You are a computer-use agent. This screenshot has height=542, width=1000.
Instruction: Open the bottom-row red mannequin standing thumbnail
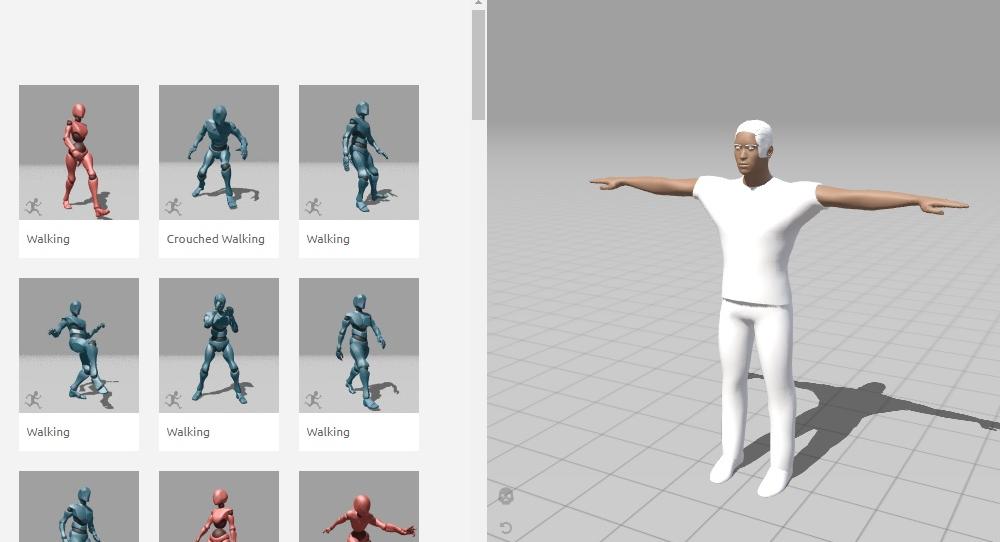coord(219,506)
